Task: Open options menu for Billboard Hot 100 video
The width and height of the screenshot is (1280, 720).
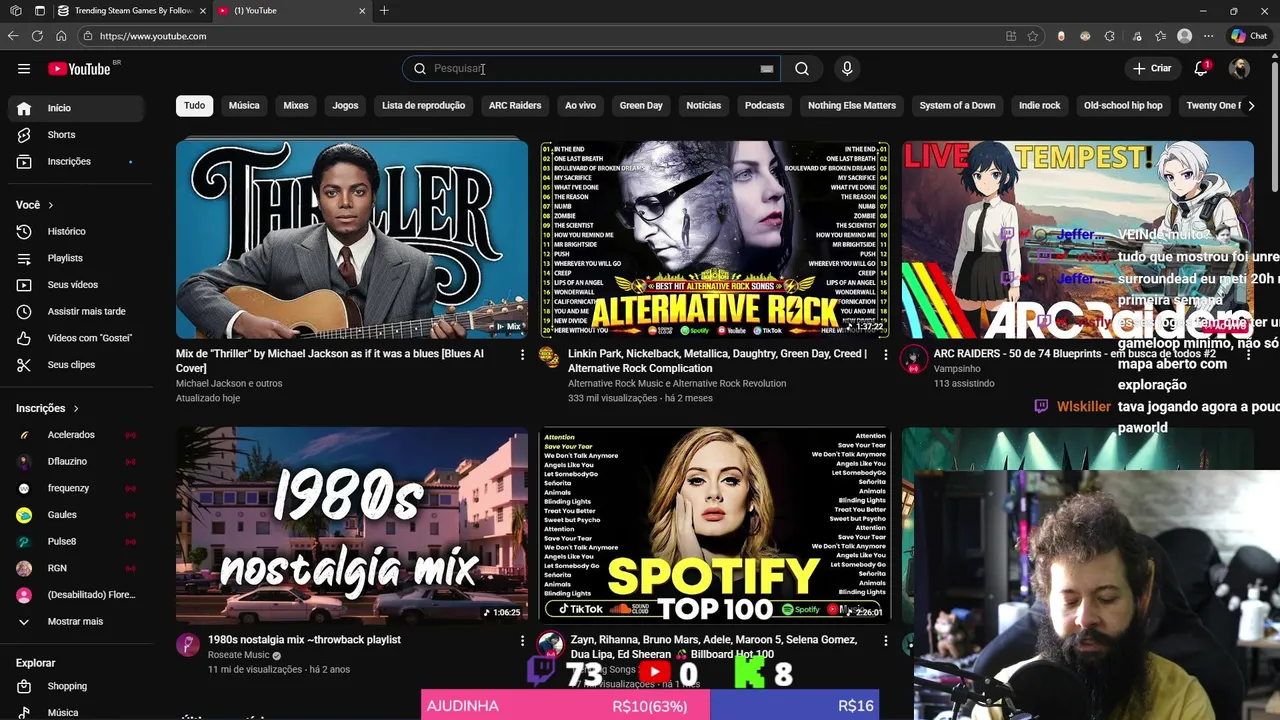Action: (x=885, y=641)
